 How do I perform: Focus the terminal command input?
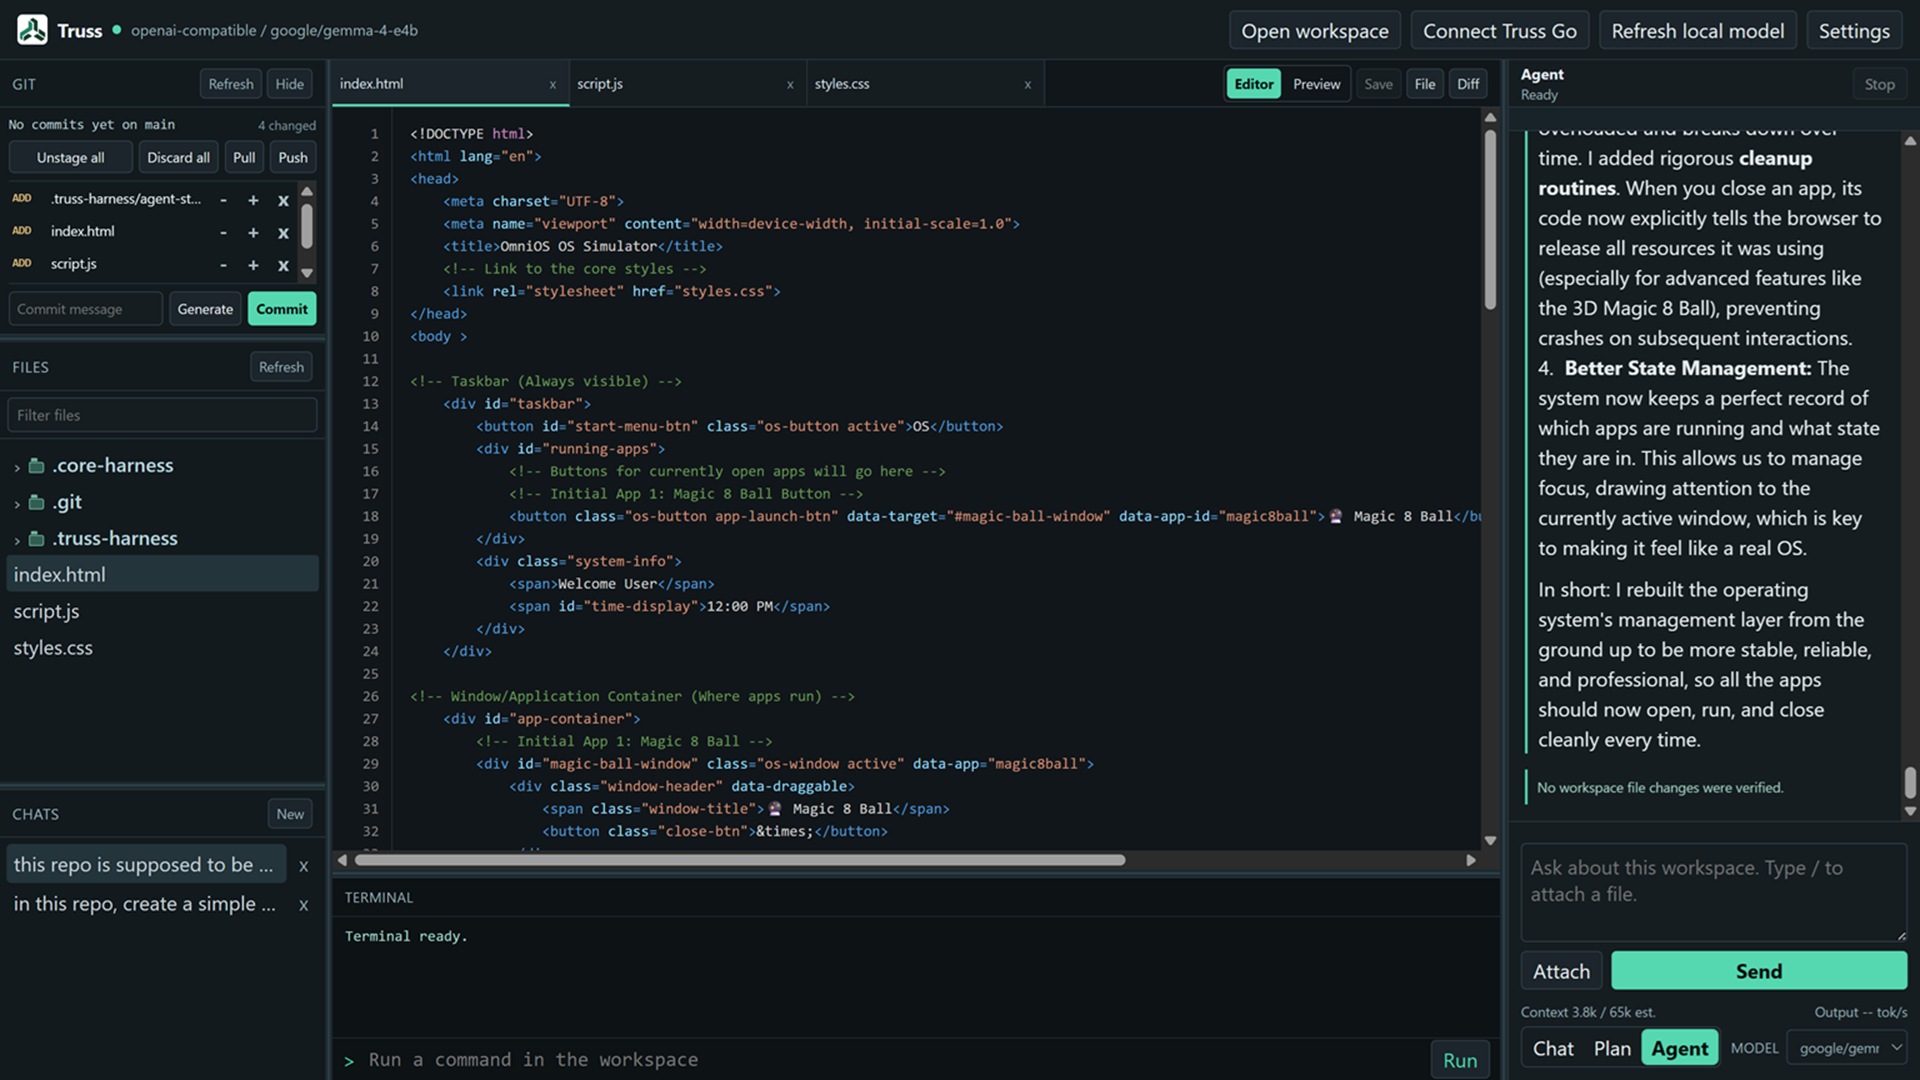point(890,1060)
